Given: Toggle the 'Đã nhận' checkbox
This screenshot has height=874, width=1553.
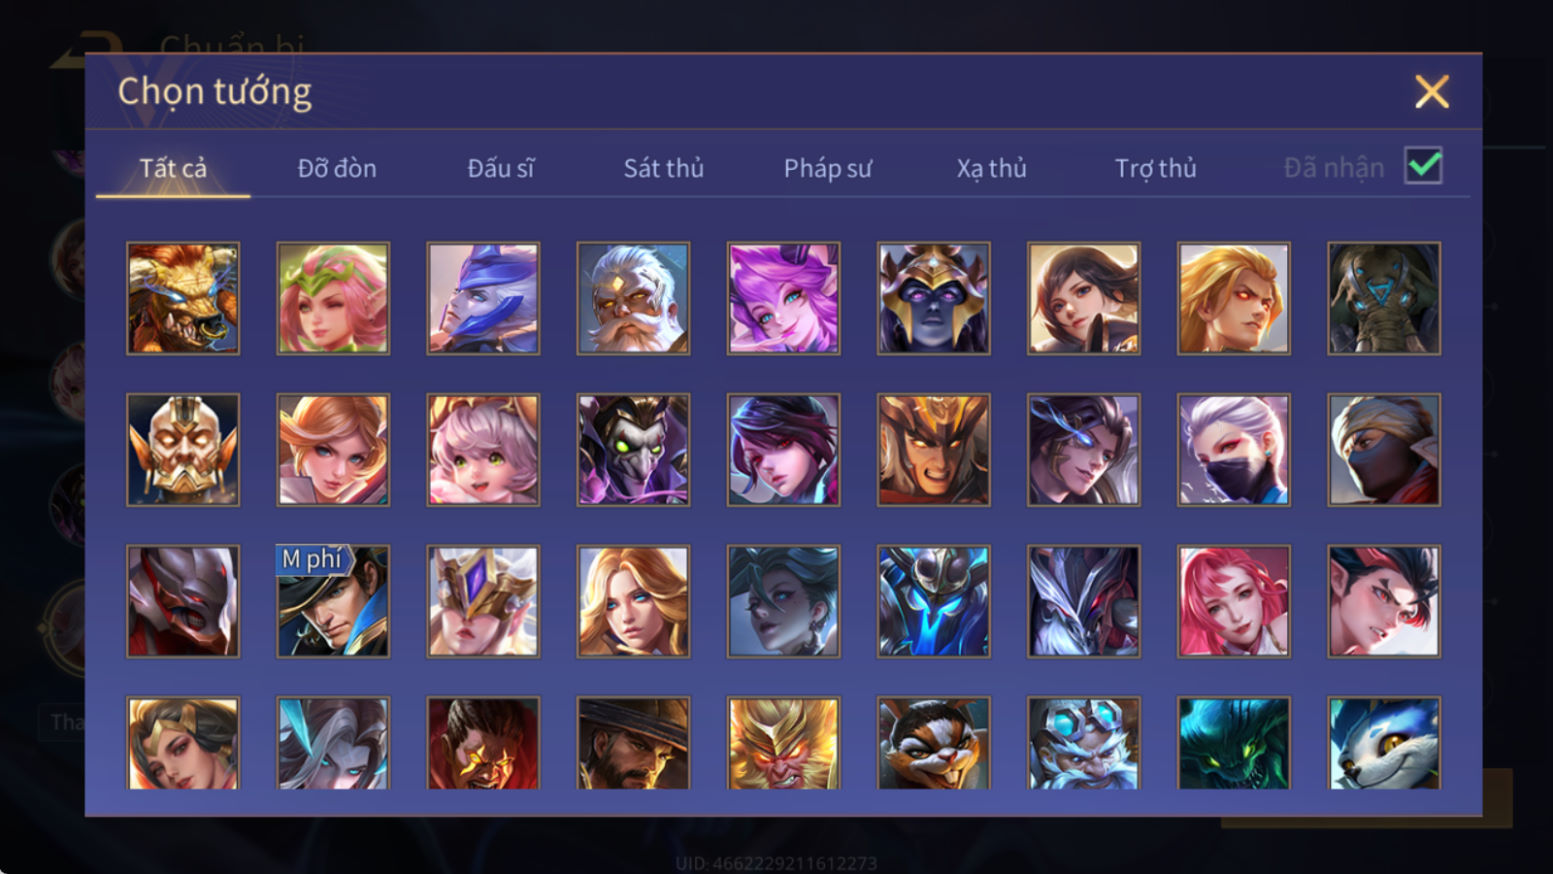Looking at the screenshot, I should [1423, 166].
